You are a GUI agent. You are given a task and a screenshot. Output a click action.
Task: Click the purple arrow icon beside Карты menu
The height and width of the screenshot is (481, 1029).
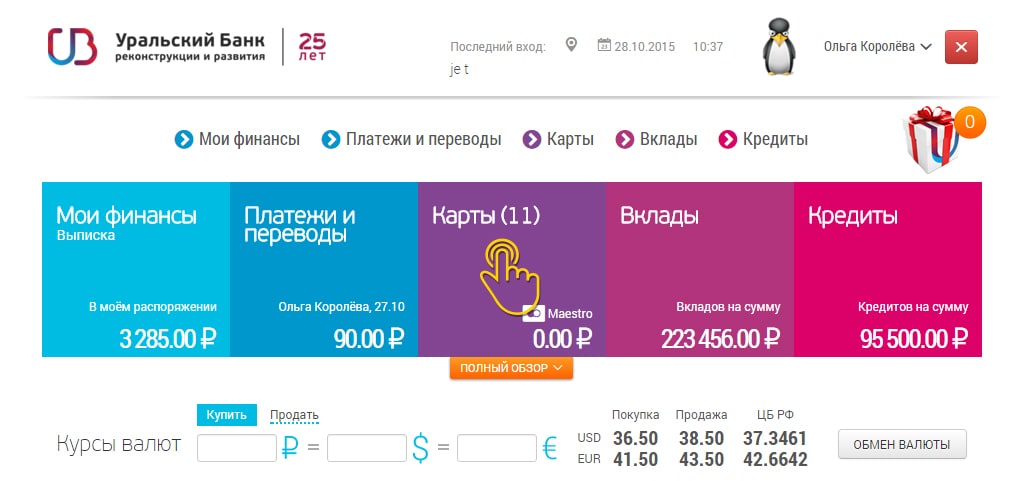[532, 139]
